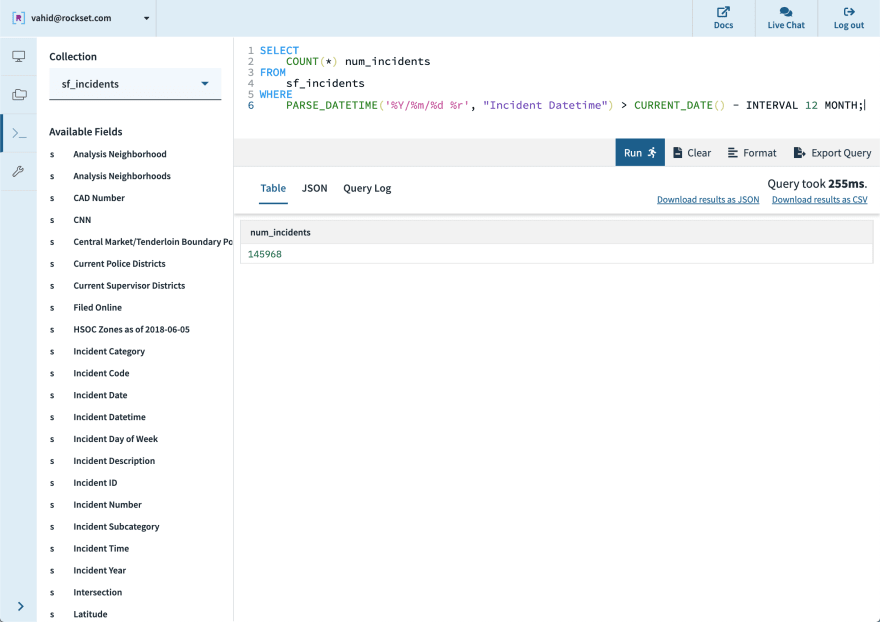Image resolution: width=880 pixels, height=622 pixels.
Task: Switch to the JSON results tab
Action: coord(314,188)
